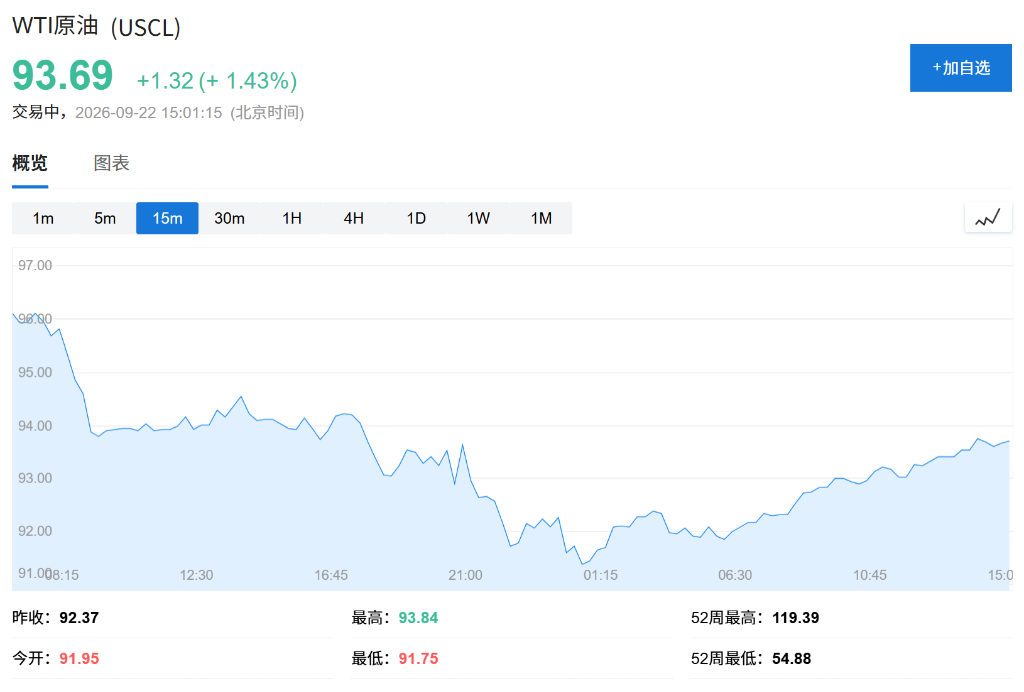Switch to the 图表 tab
This screenshot has width=1024, height=692.
[x=112, y=163]
